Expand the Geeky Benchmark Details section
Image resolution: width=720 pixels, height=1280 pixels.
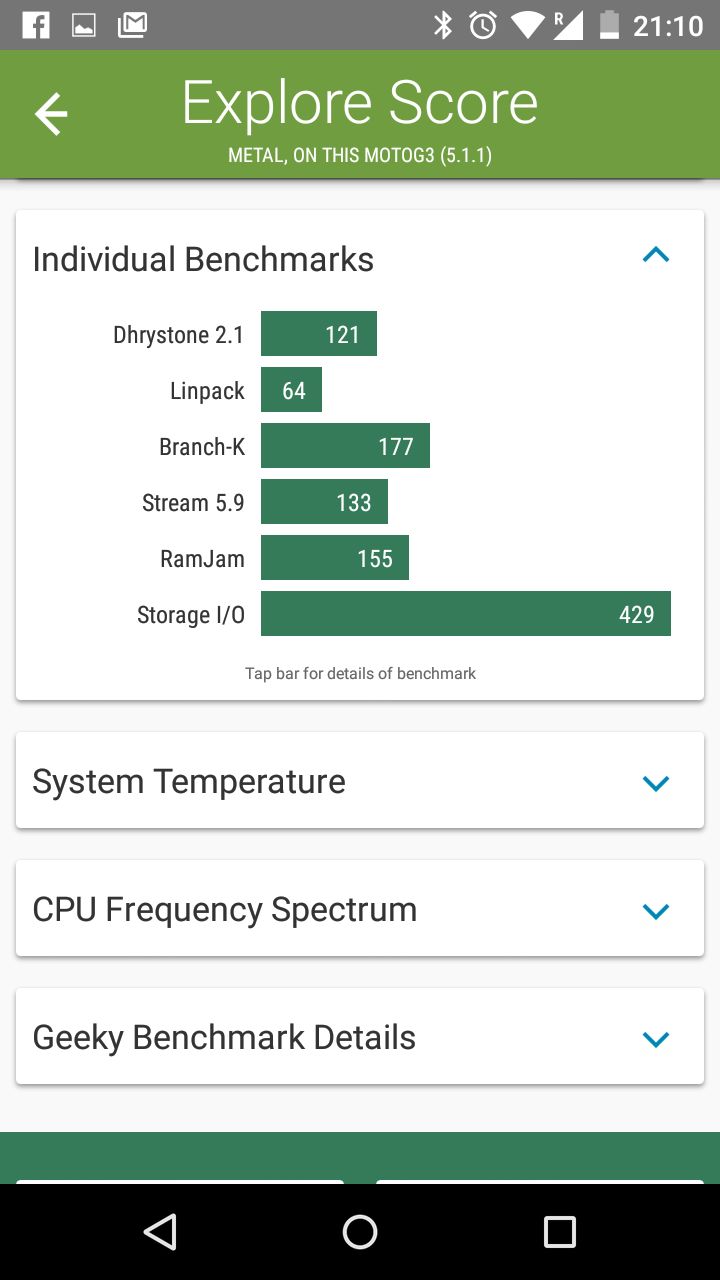656,1039
